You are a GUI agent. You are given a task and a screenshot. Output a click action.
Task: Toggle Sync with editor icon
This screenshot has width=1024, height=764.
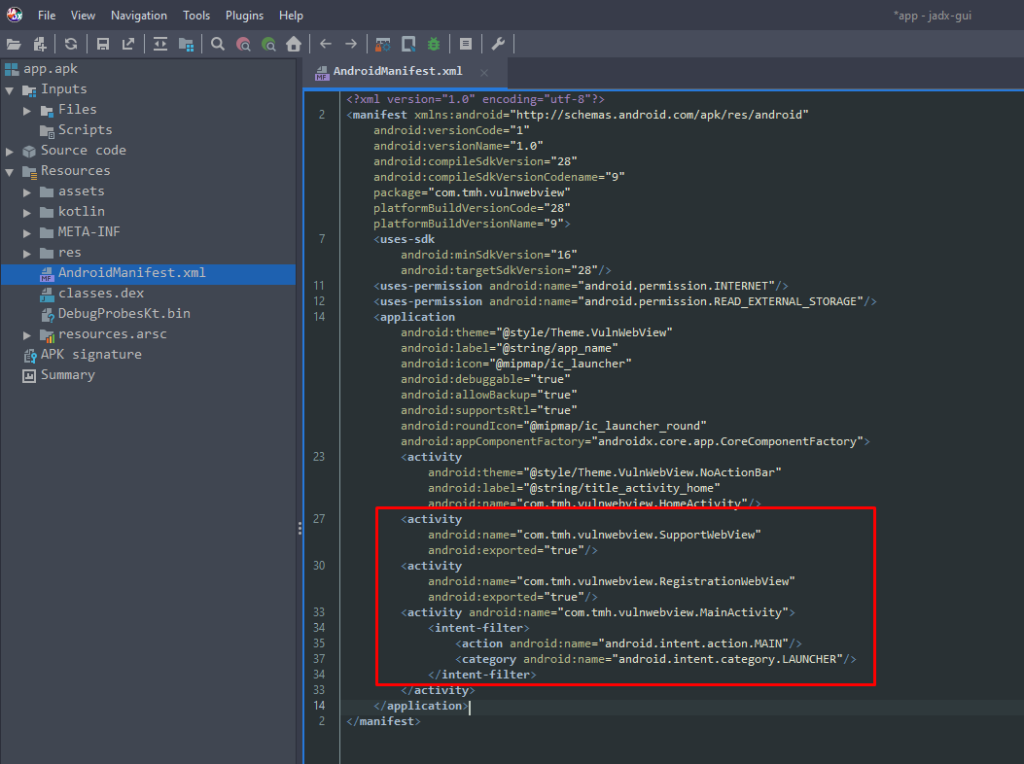pos(160,44)
